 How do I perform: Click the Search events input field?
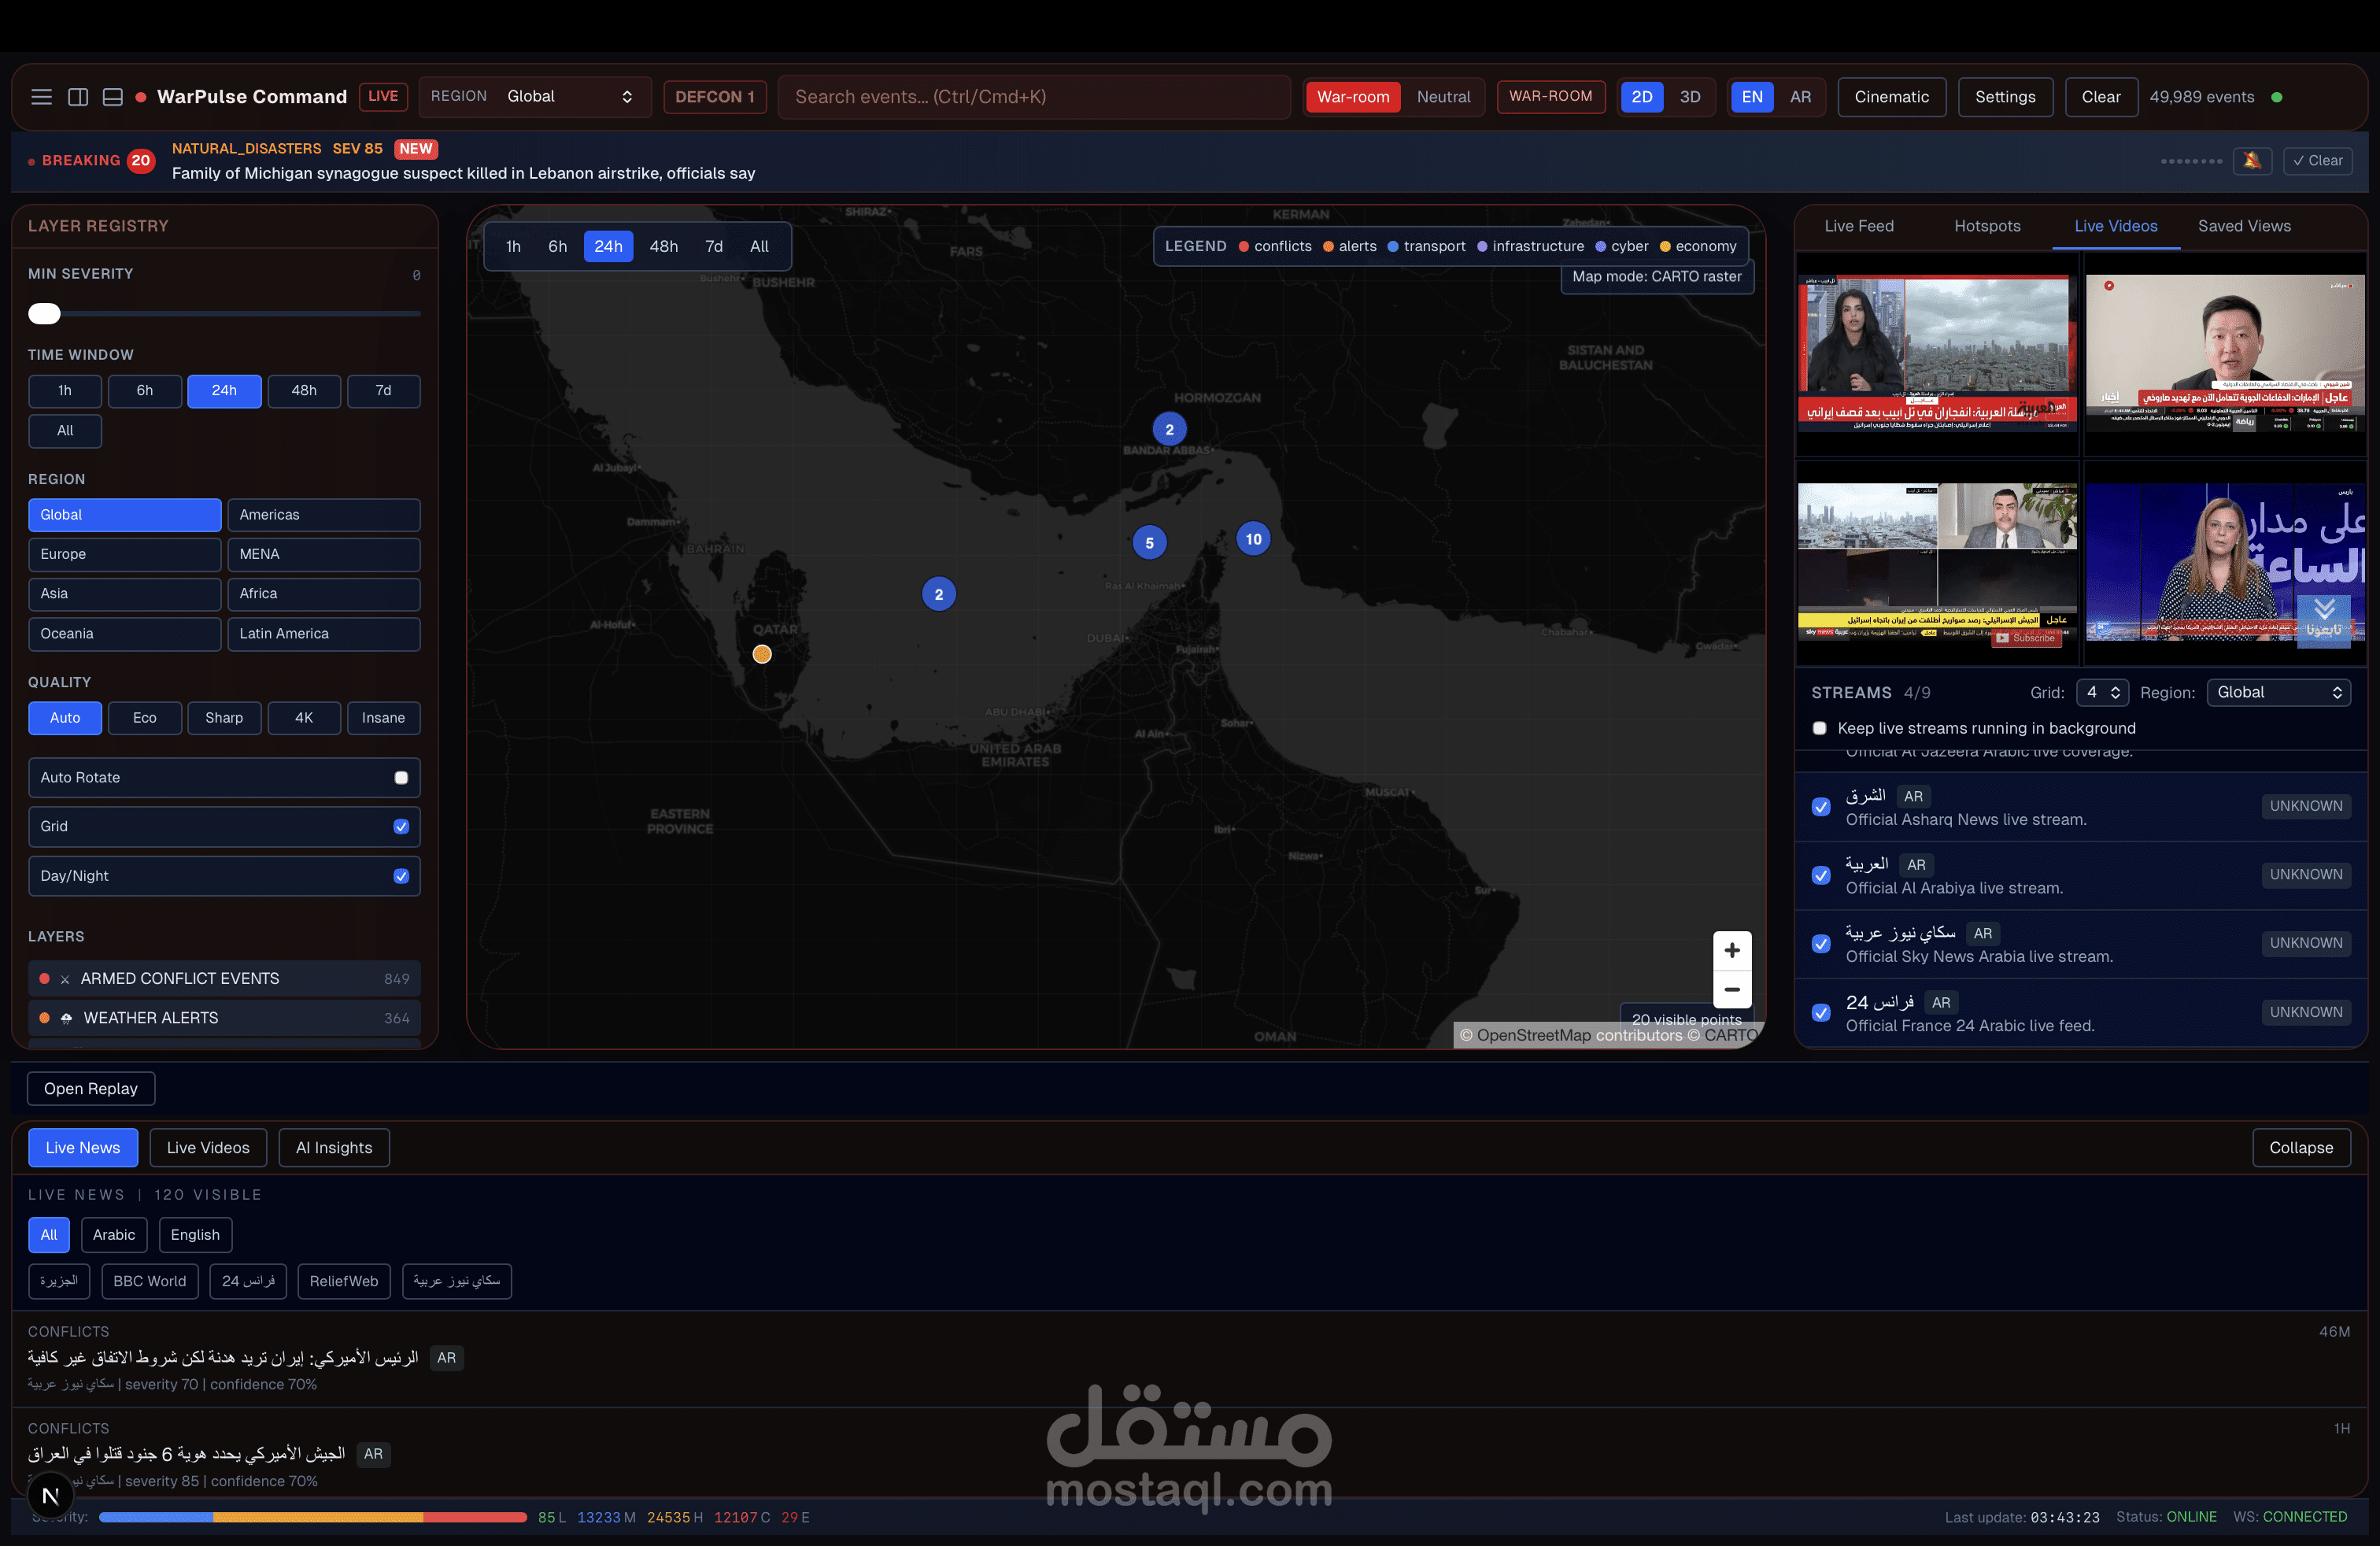tap(1034, 97)
